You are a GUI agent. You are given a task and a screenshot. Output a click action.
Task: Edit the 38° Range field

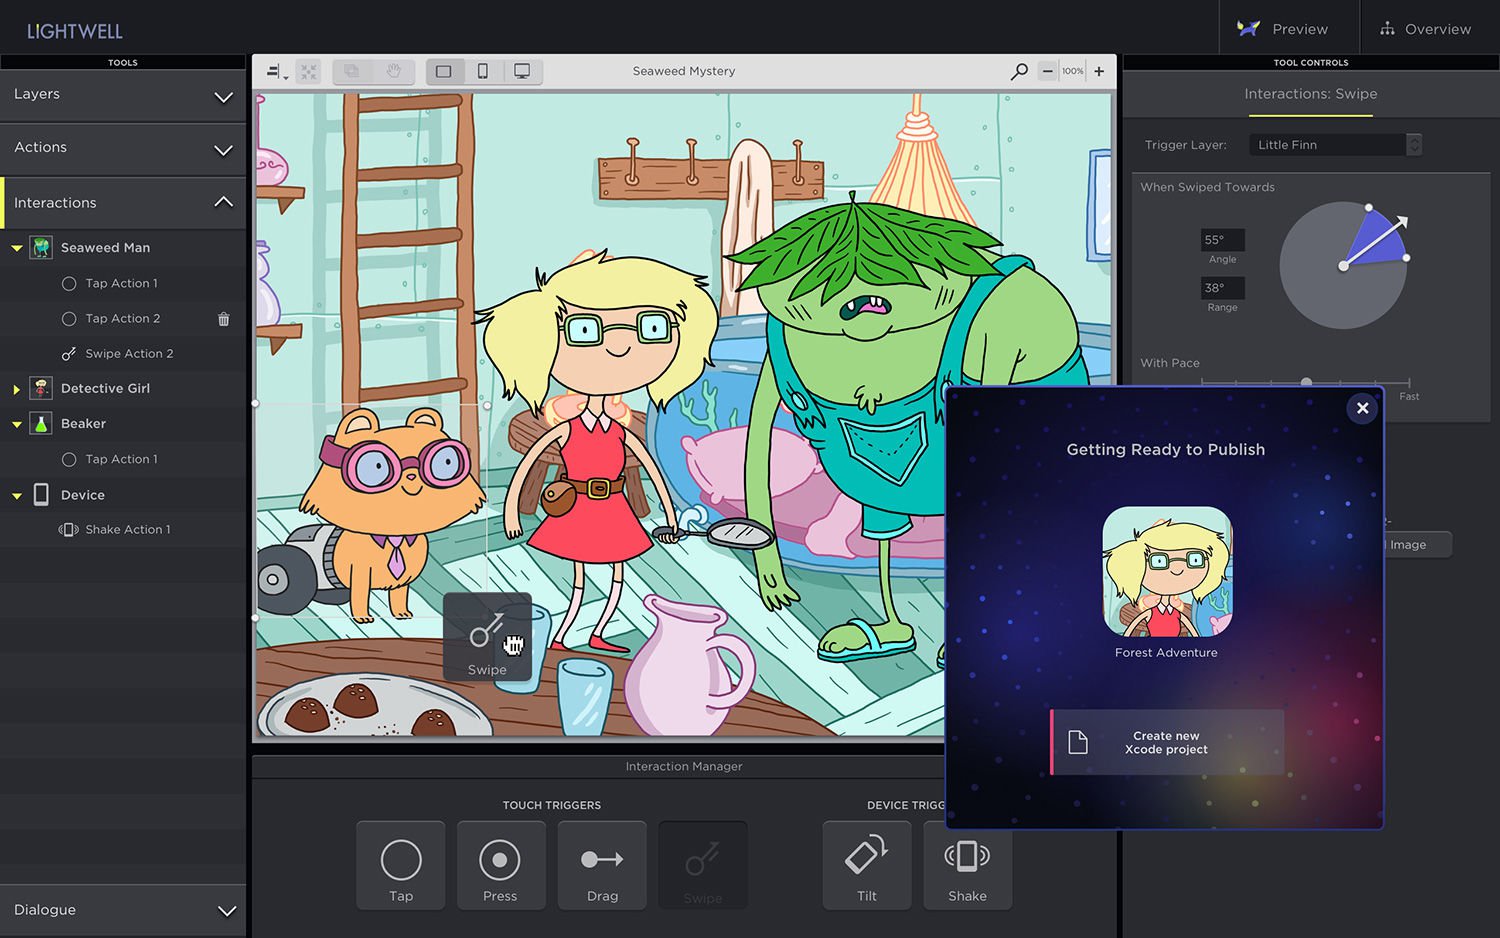[x=1222, y=288]
